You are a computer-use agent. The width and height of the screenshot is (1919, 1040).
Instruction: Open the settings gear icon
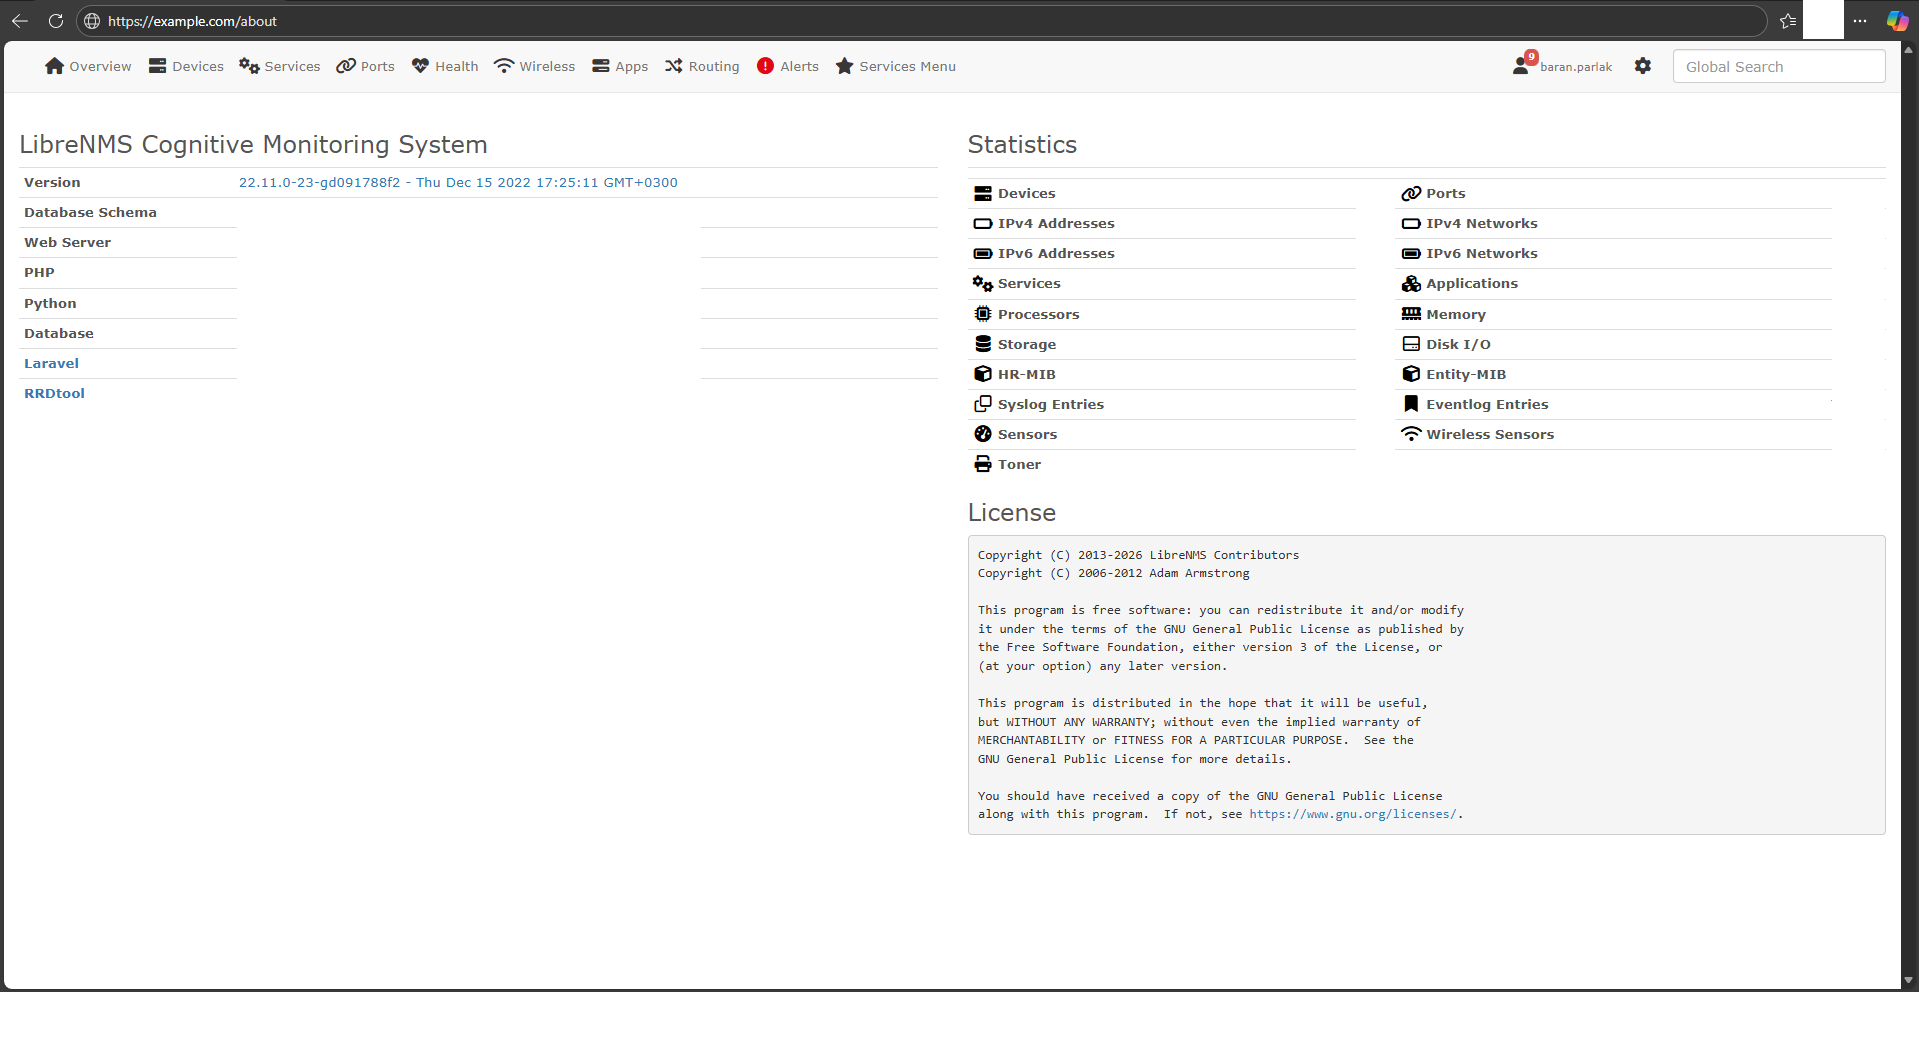point(1643,66)
